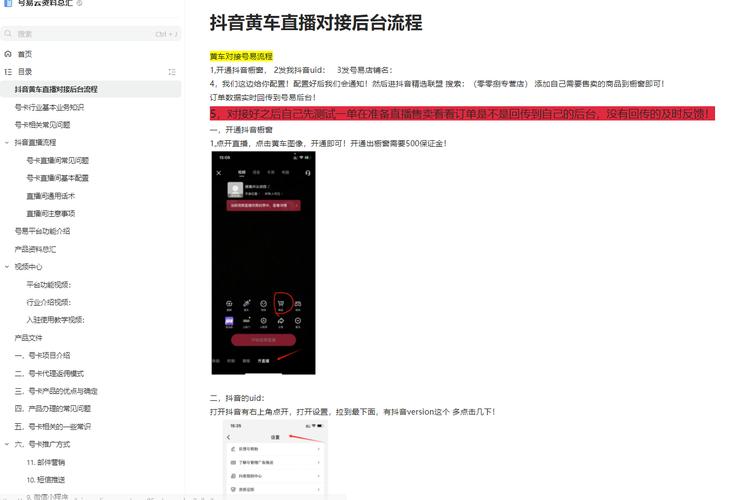The height and width of the screenshot is (500, 737).
Task: Open 六、号卡推广方式 page
Action: coord(42,444)
